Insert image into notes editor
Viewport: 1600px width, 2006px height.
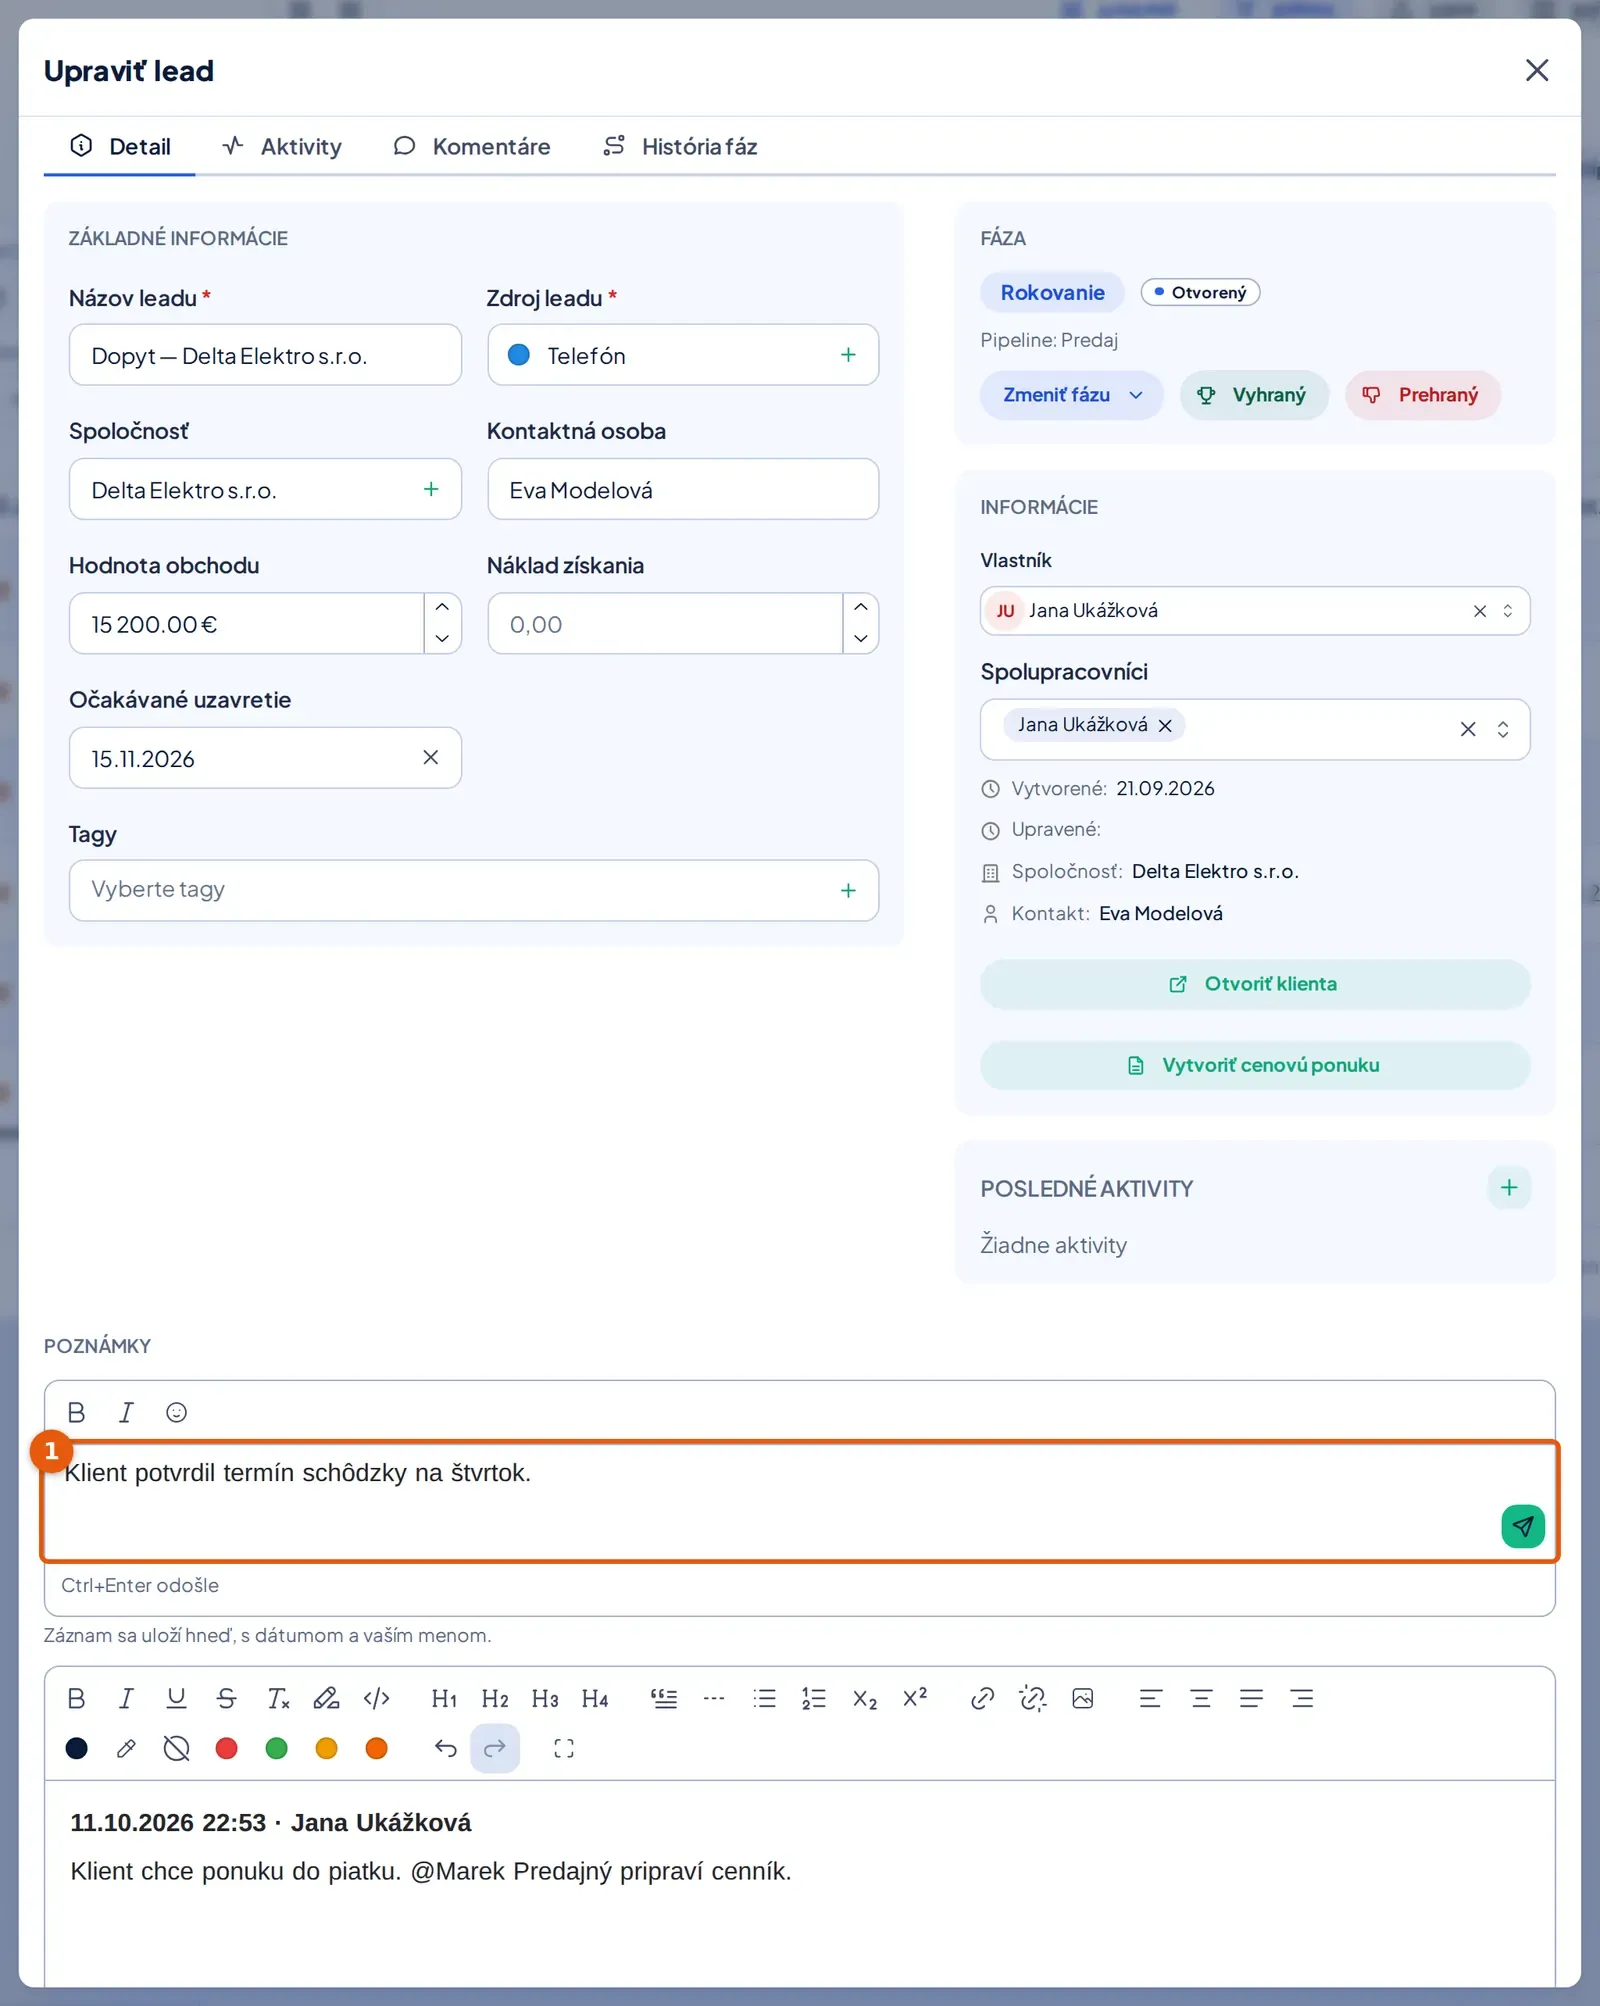point(1082,1698)
